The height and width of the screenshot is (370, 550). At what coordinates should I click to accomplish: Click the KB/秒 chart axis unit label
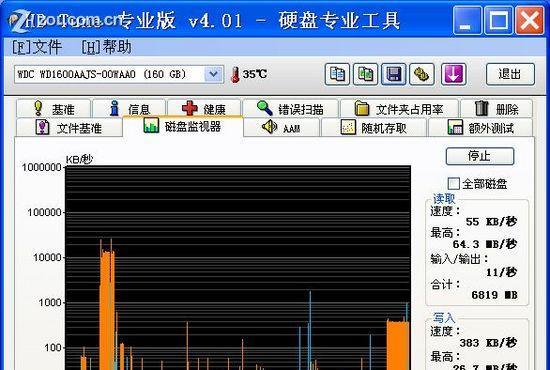(x=79, y=160)
